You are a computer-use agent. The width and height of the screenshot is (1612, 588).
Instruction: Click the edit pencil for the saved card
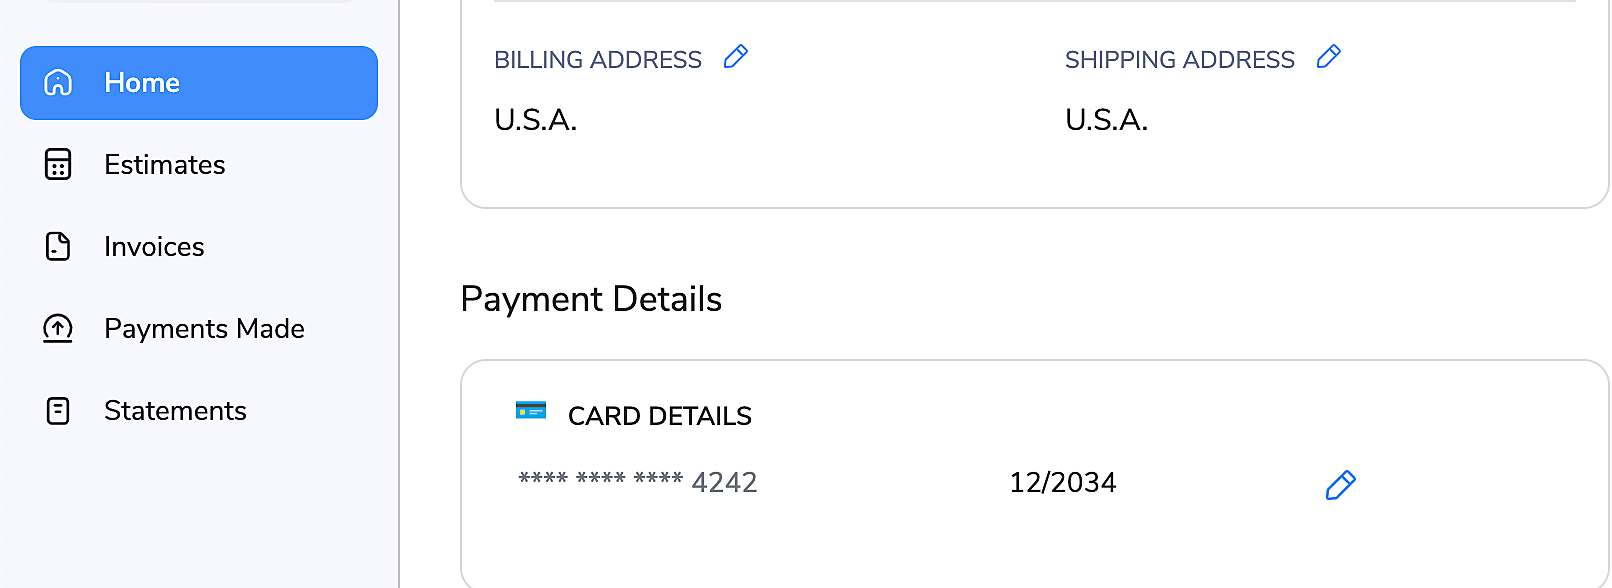[x=1339, y=484]
